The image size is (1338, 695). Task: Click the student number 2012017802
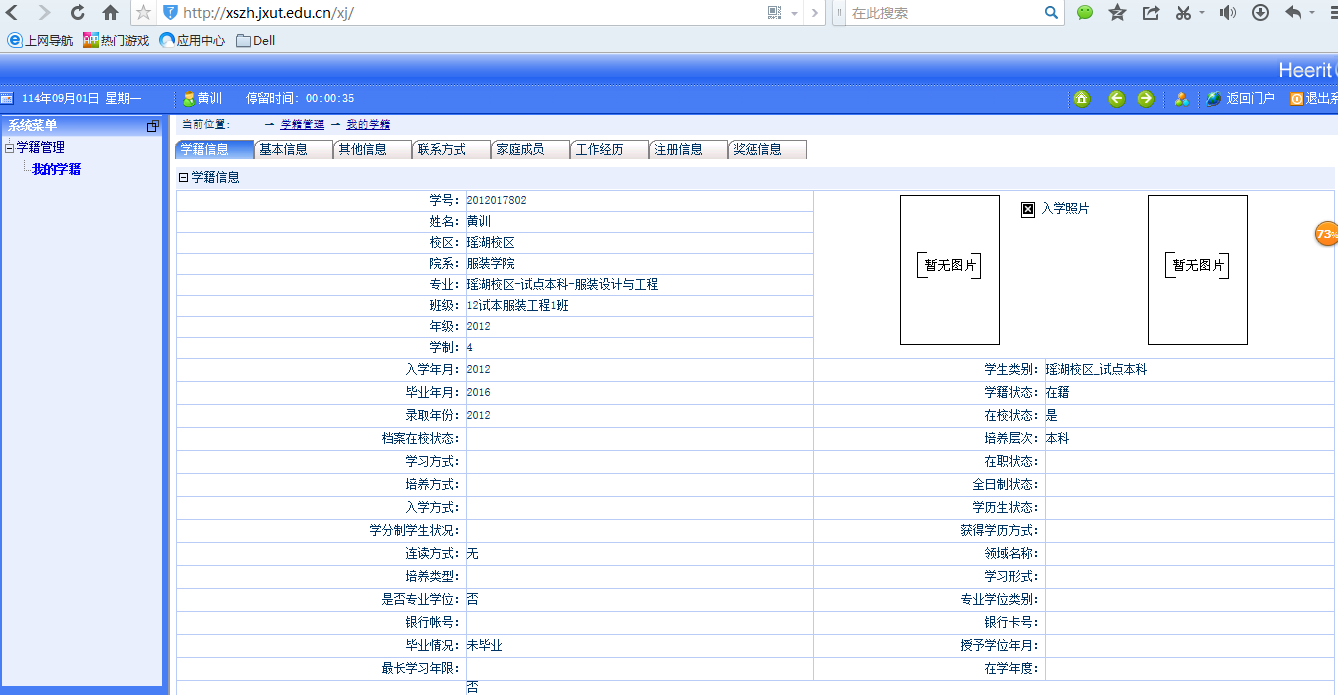click(496, 200)
